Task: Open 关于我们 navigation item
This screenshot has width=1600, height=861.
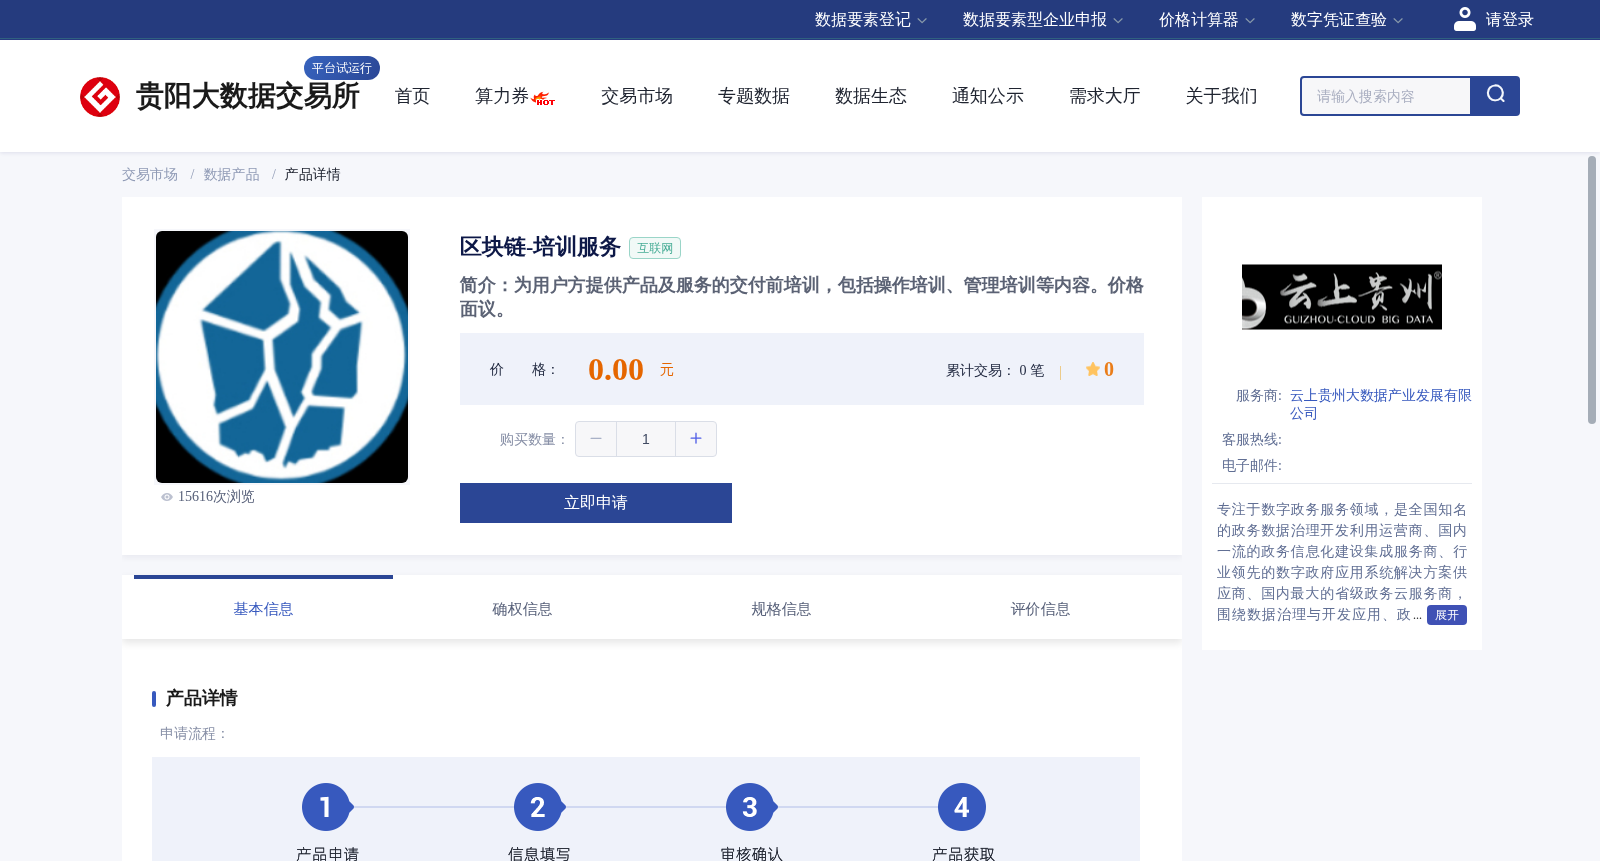Action: tap(1222, 96)
